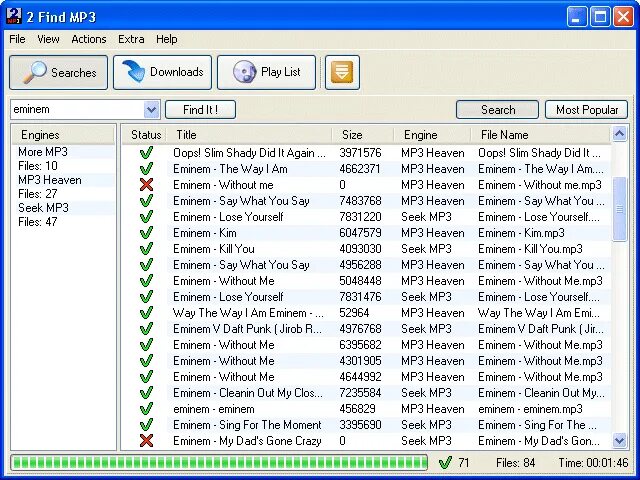Click the Find It ! button

click(x=200, y=110)
